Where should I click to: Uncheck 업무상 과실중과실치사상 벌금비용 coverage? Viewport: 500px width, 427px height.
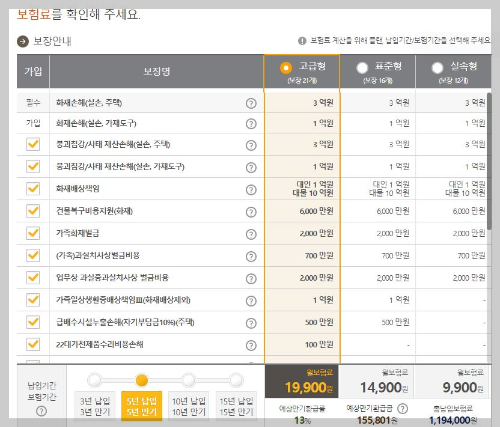(33, 277)
